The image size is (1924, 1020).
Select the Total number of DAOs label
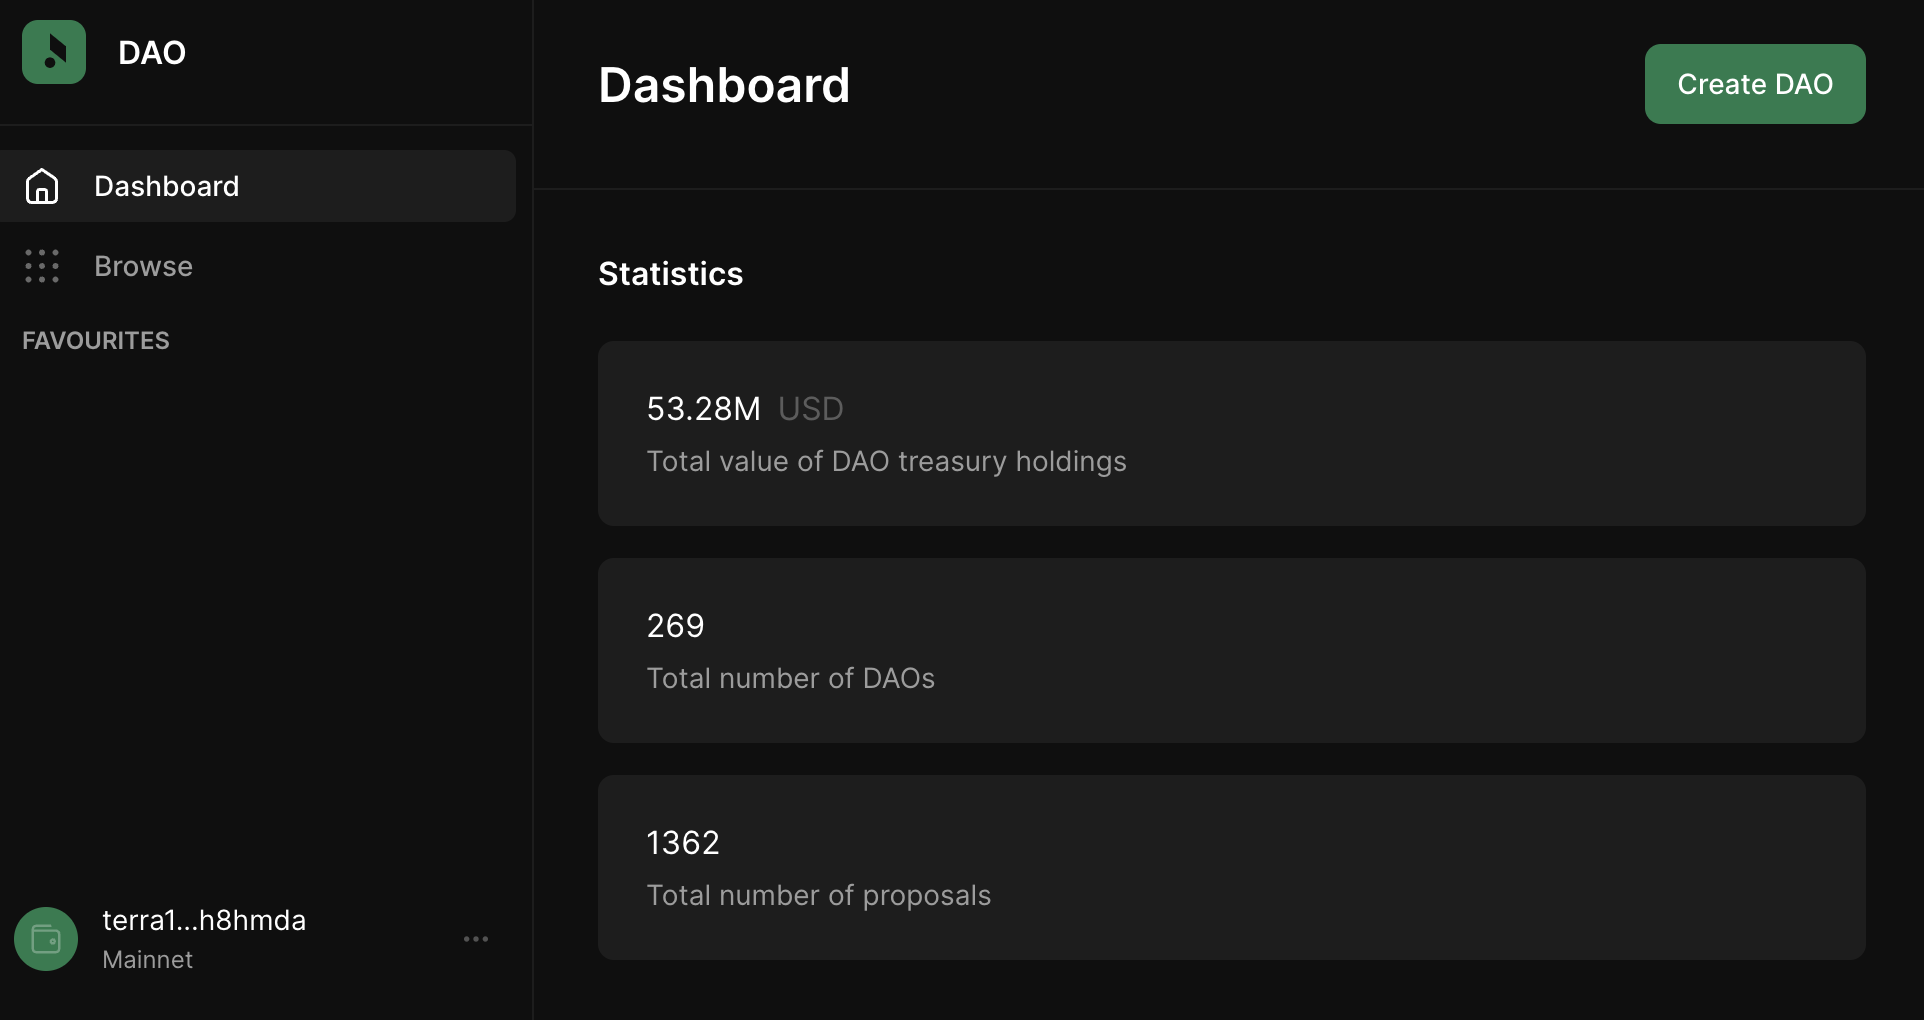[x=790, y=678]
